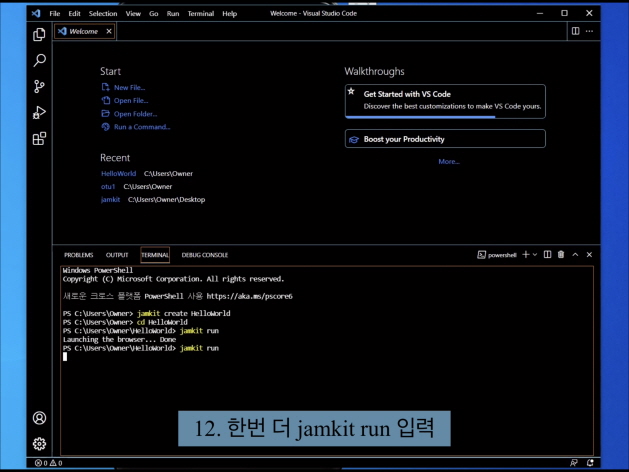Open the feedback icon in status bar
The height and width of the screenshot is (472, 629).
pos(574,463)
